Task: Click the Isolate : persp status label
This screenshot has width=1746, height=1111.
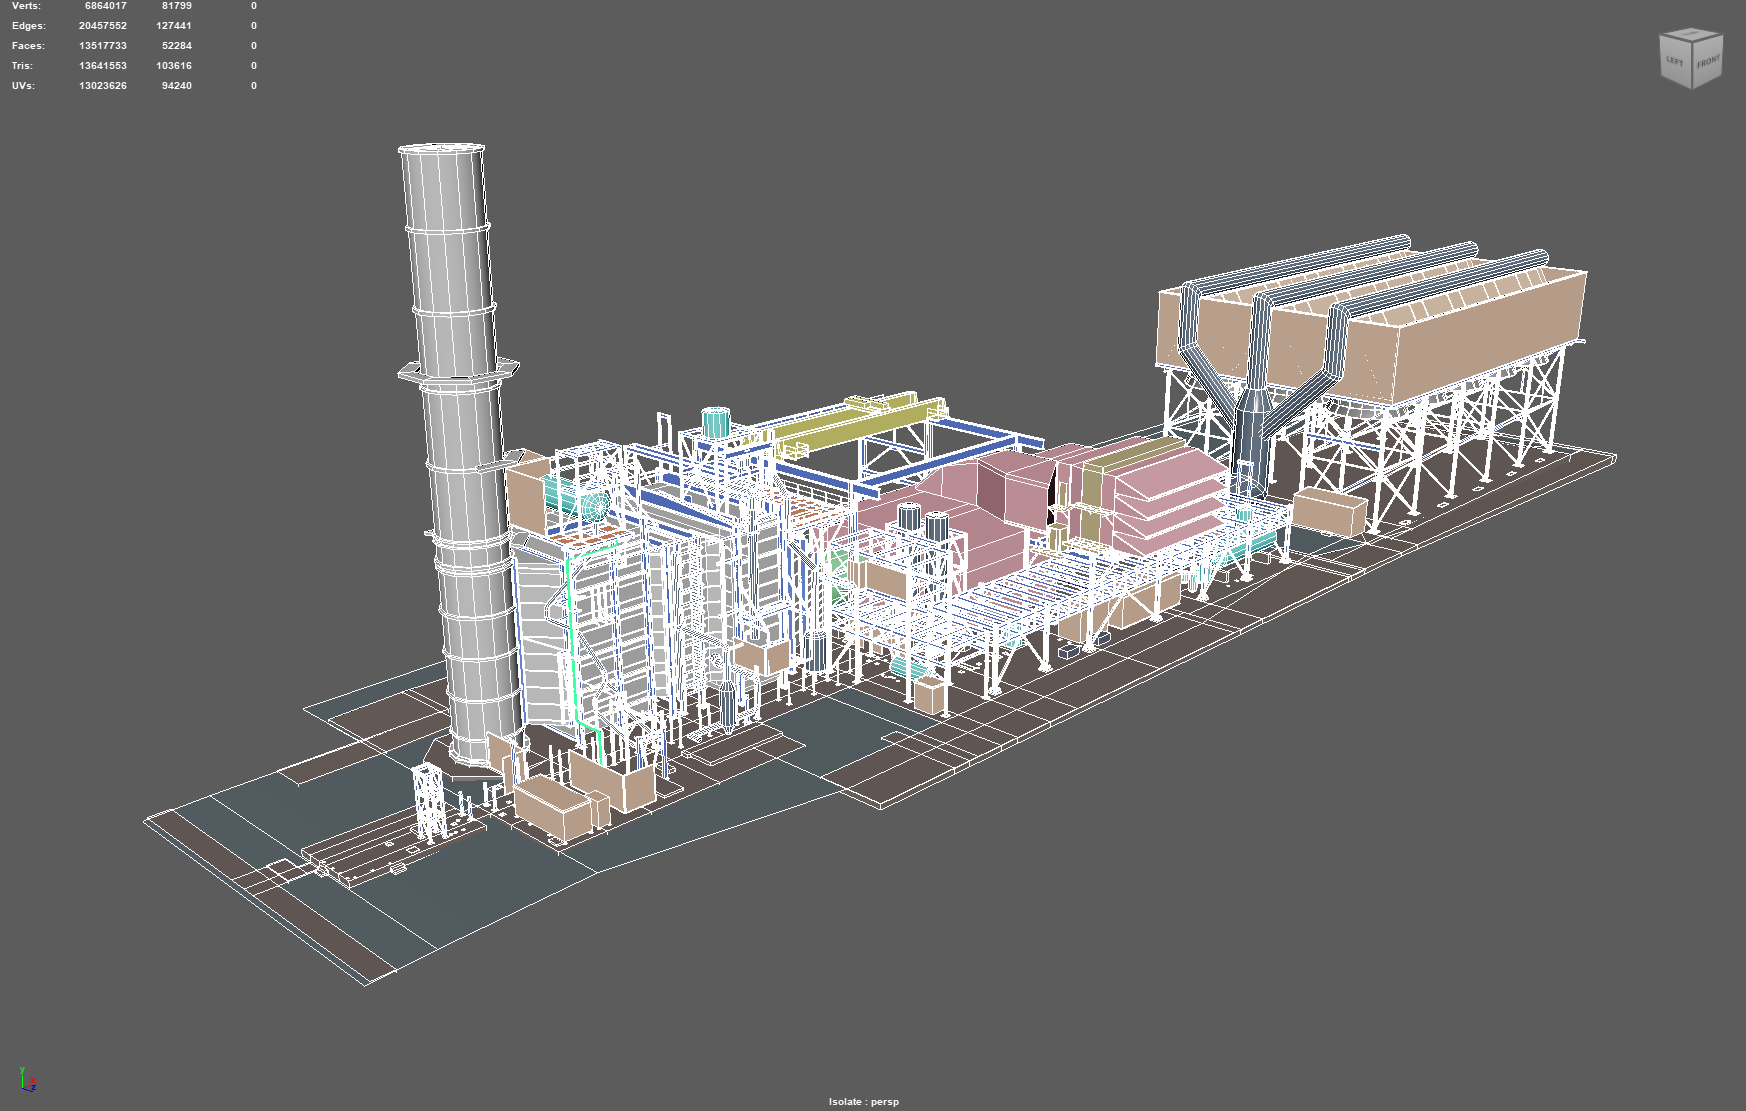Action: click(864, 1101)
